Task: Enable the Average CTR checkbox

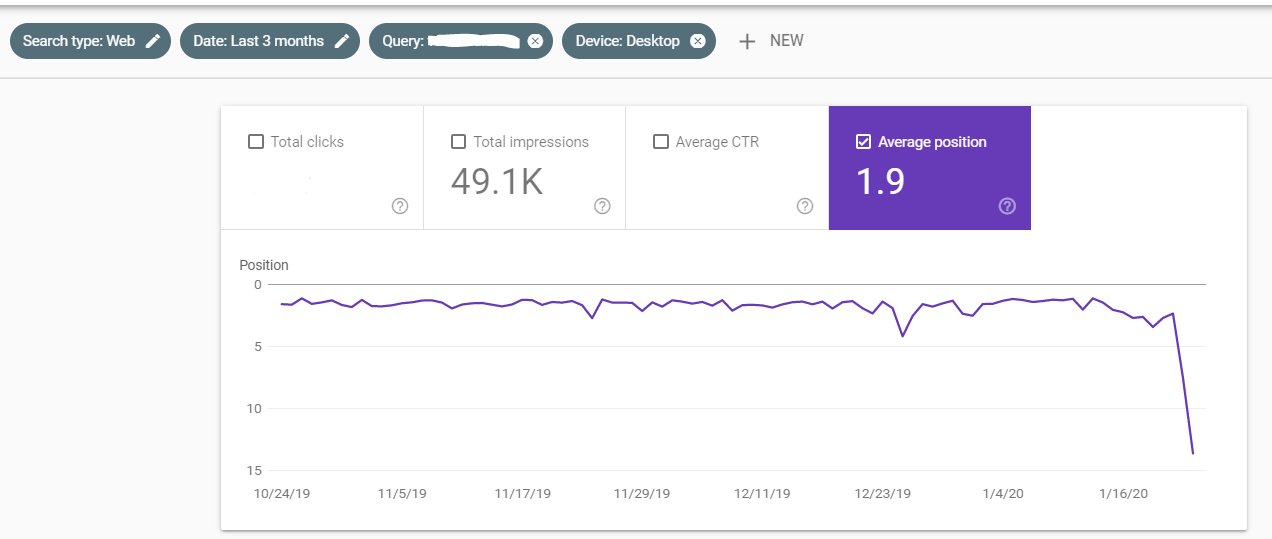Action: pos(661,142)
